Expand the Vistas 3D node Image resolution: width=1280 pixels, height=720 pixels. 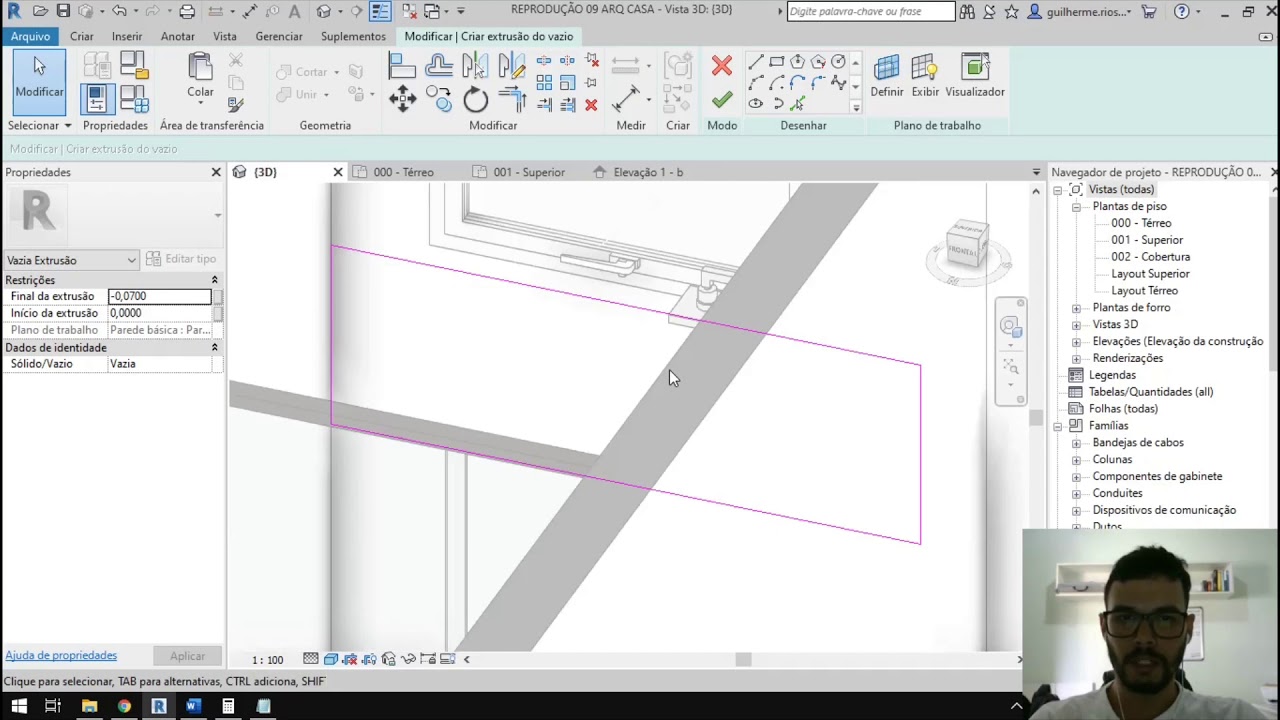(1076, 325)
